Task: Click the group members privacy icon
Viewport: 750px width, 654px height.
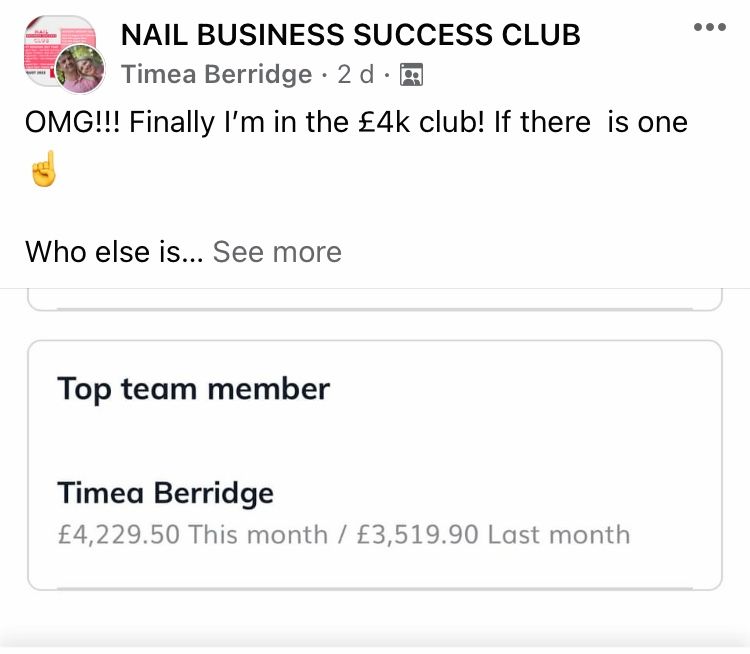Action: point(411,75)
